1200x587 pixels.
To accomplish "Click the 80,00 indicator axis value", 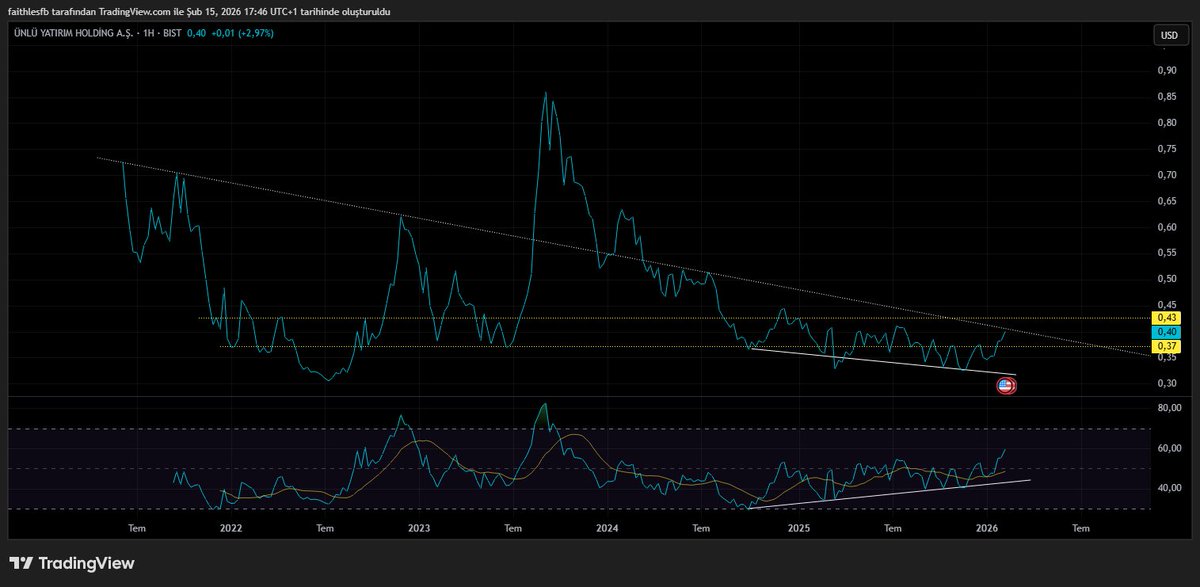I will (x=1169, y=408).
